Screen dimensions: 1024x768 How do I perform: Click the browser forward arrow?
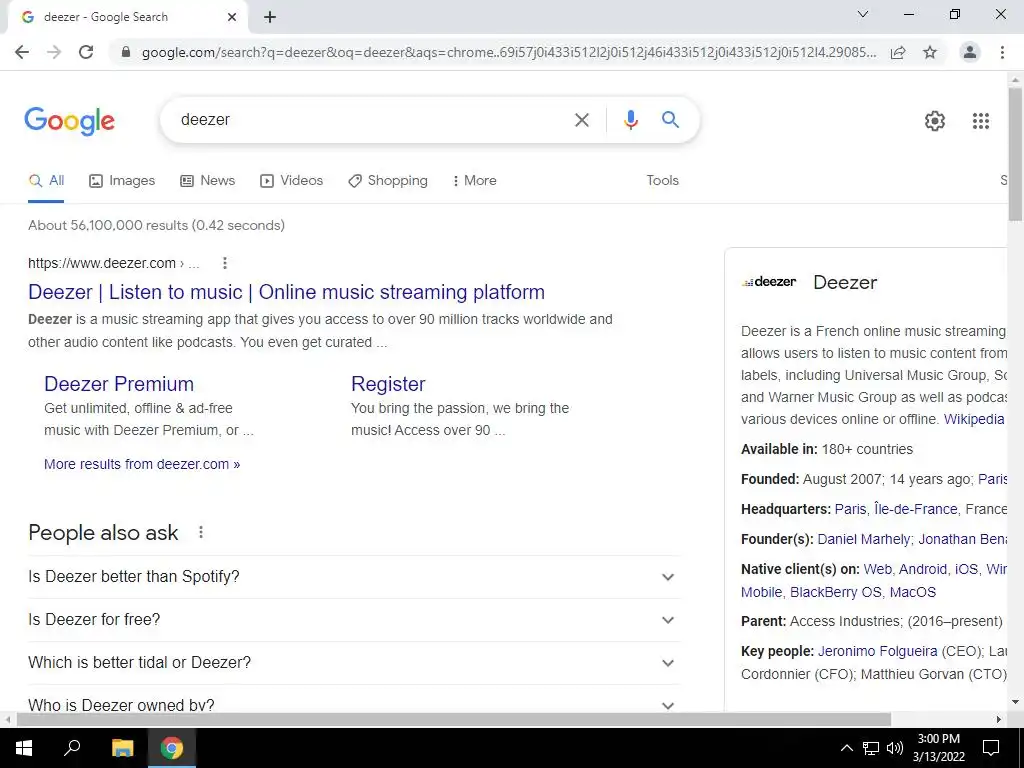click(x=54, y=52)
